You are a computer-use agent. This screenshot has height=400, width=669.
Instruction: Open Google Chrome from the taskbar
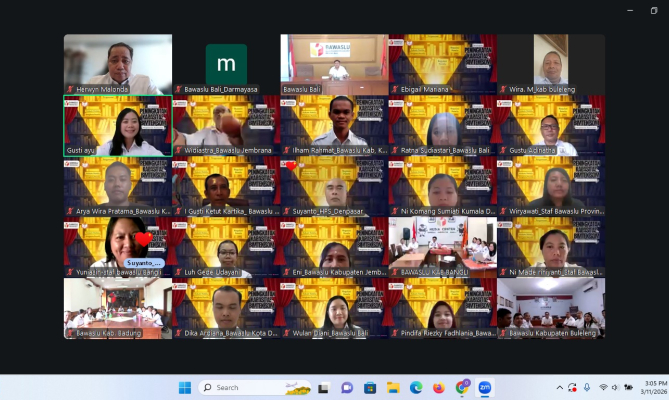(x=461, y=387)
